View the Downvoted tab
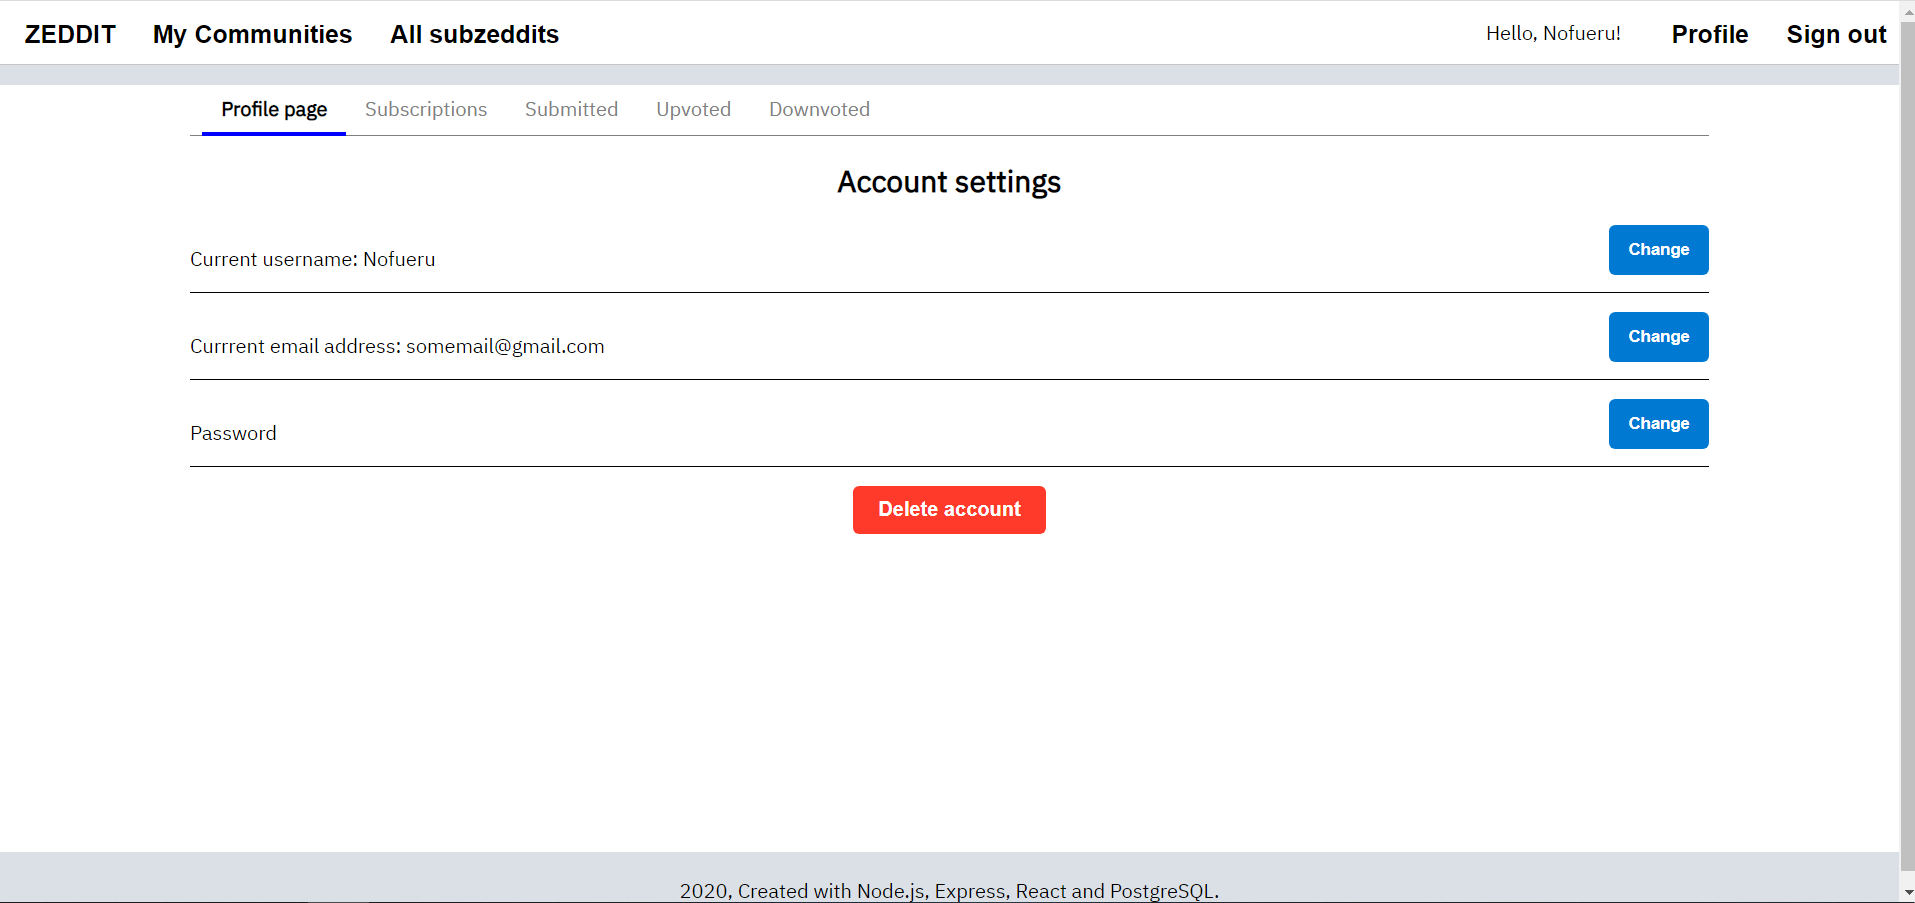This screenshot has height=903, width=1915. click(x=819, y=110)
